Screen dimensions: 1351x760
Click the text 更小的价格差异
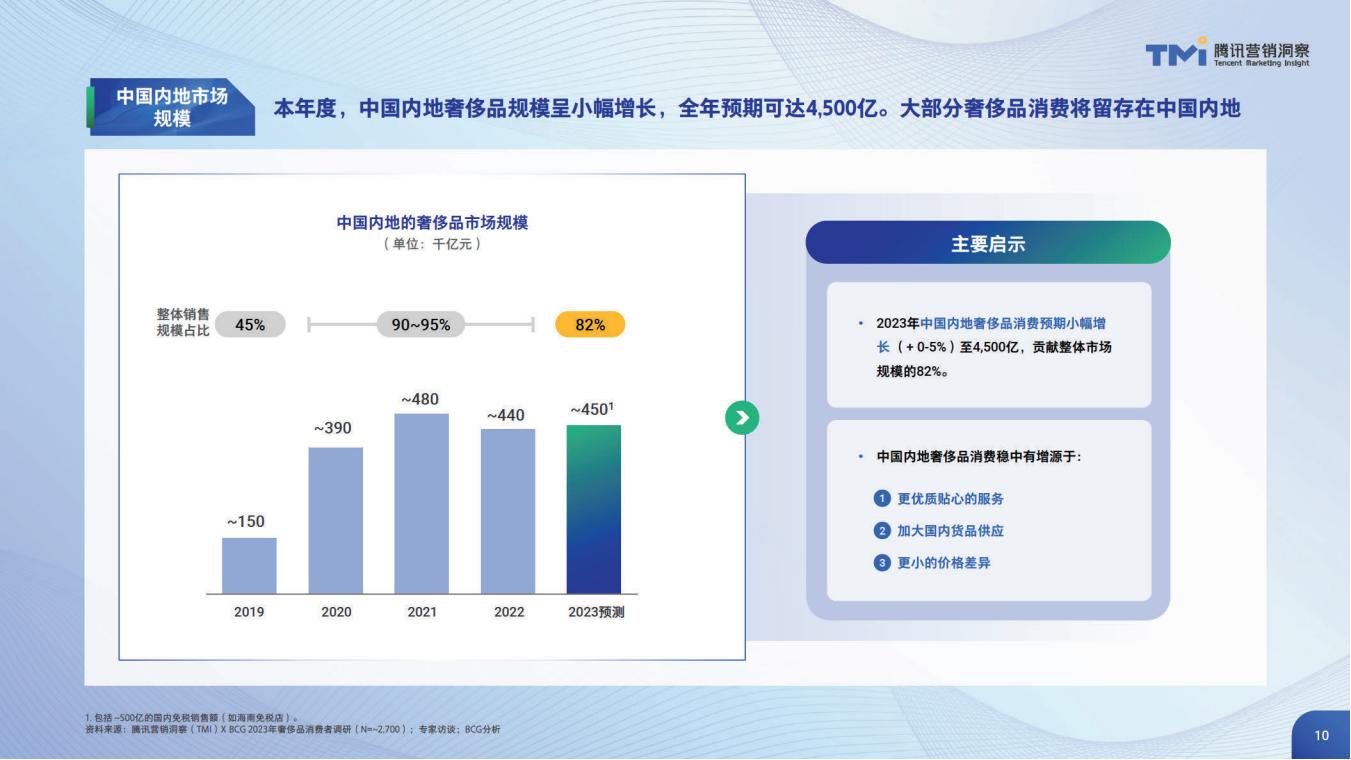(944, 563)
